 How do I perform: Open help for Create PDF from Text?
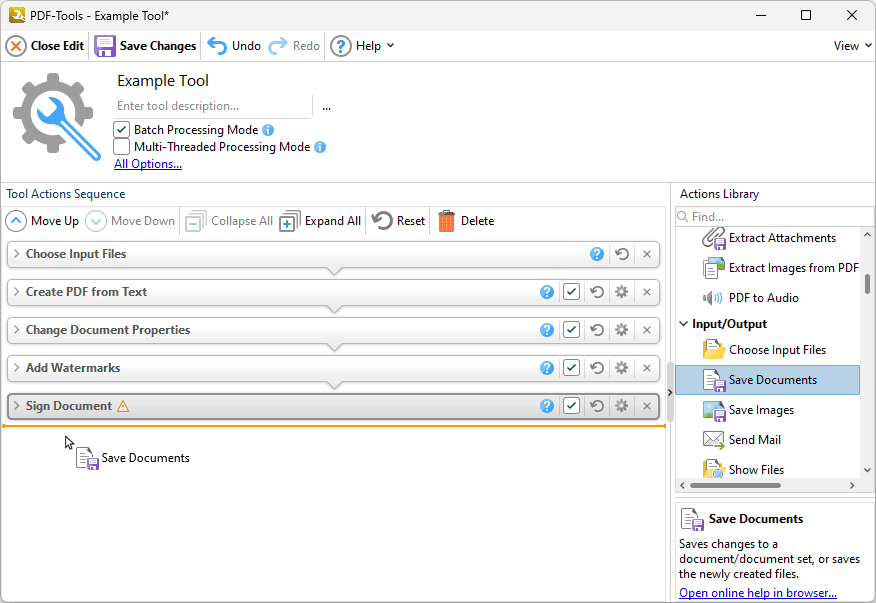[x=547, y=292]
